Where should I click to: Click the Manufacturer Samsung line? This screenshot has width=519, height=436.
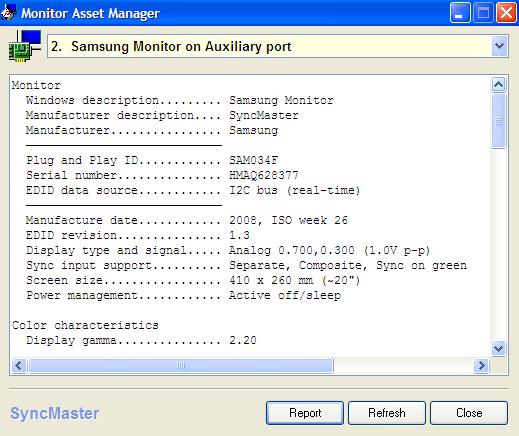[x=152, y=130]
